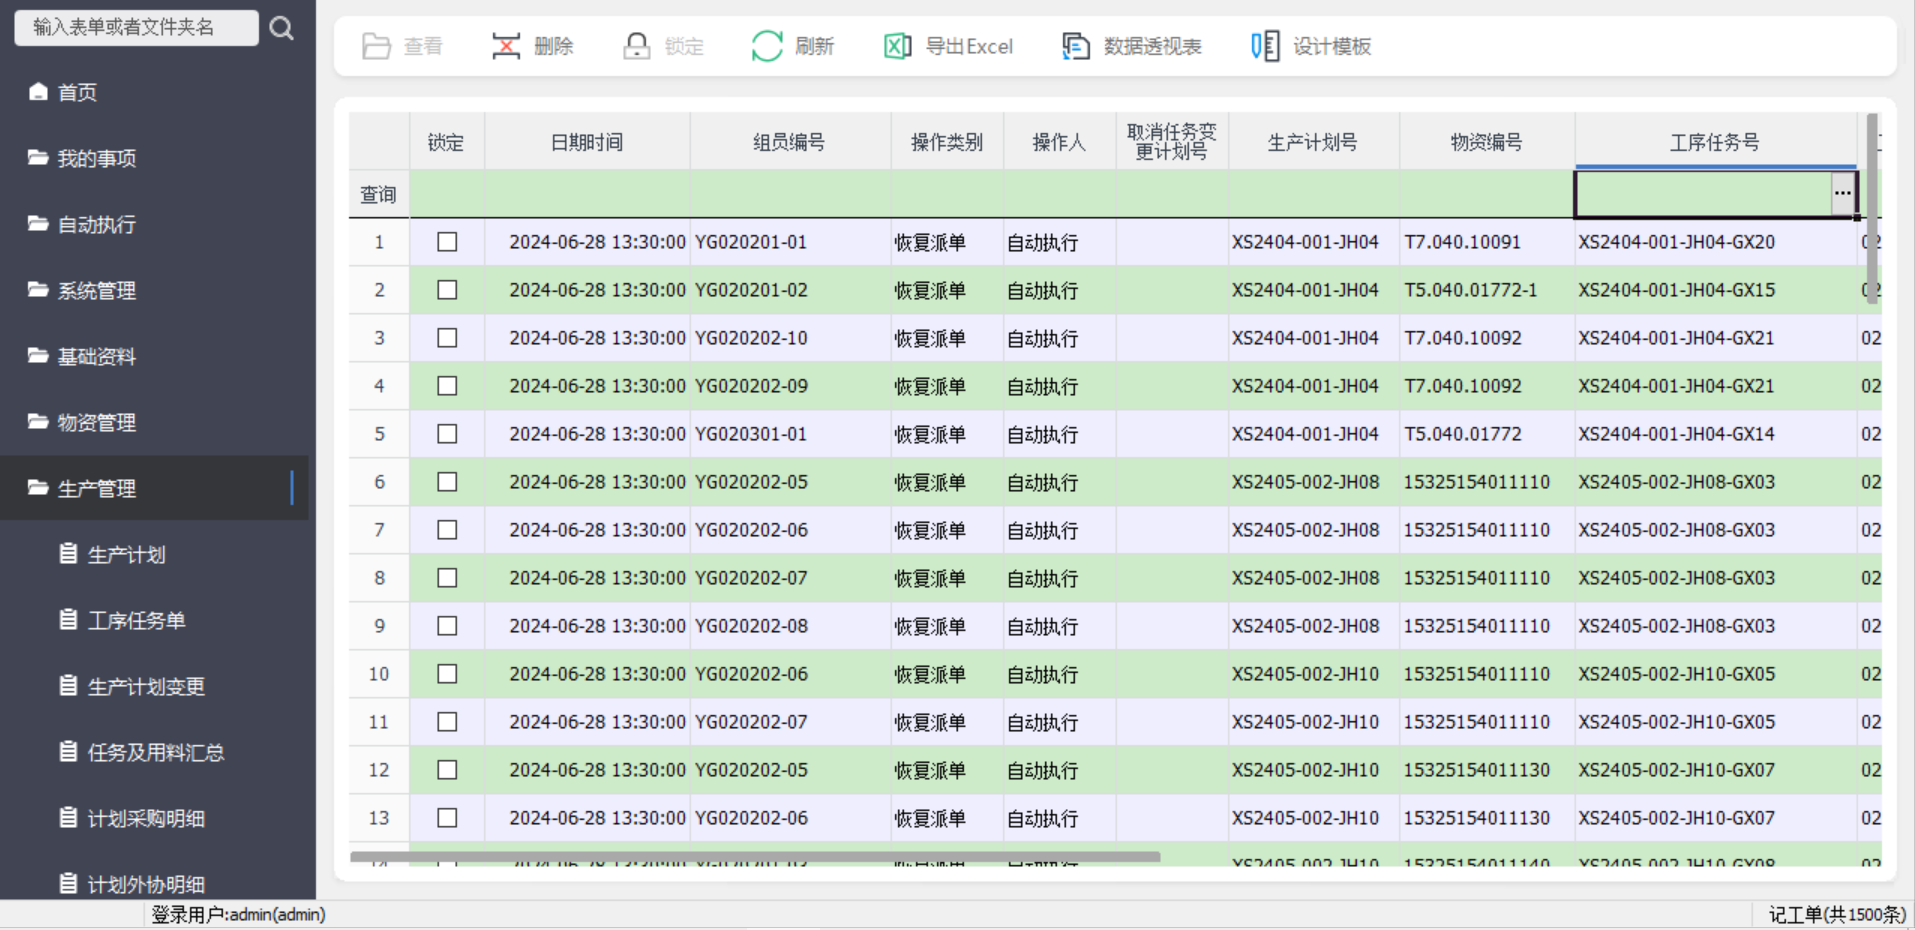Image resolution: width=1915 pixels, height=930 pixels.
Task: Open the ellipsis picker in 工序任务号 filter
Action: click(x=1842, y=194)
